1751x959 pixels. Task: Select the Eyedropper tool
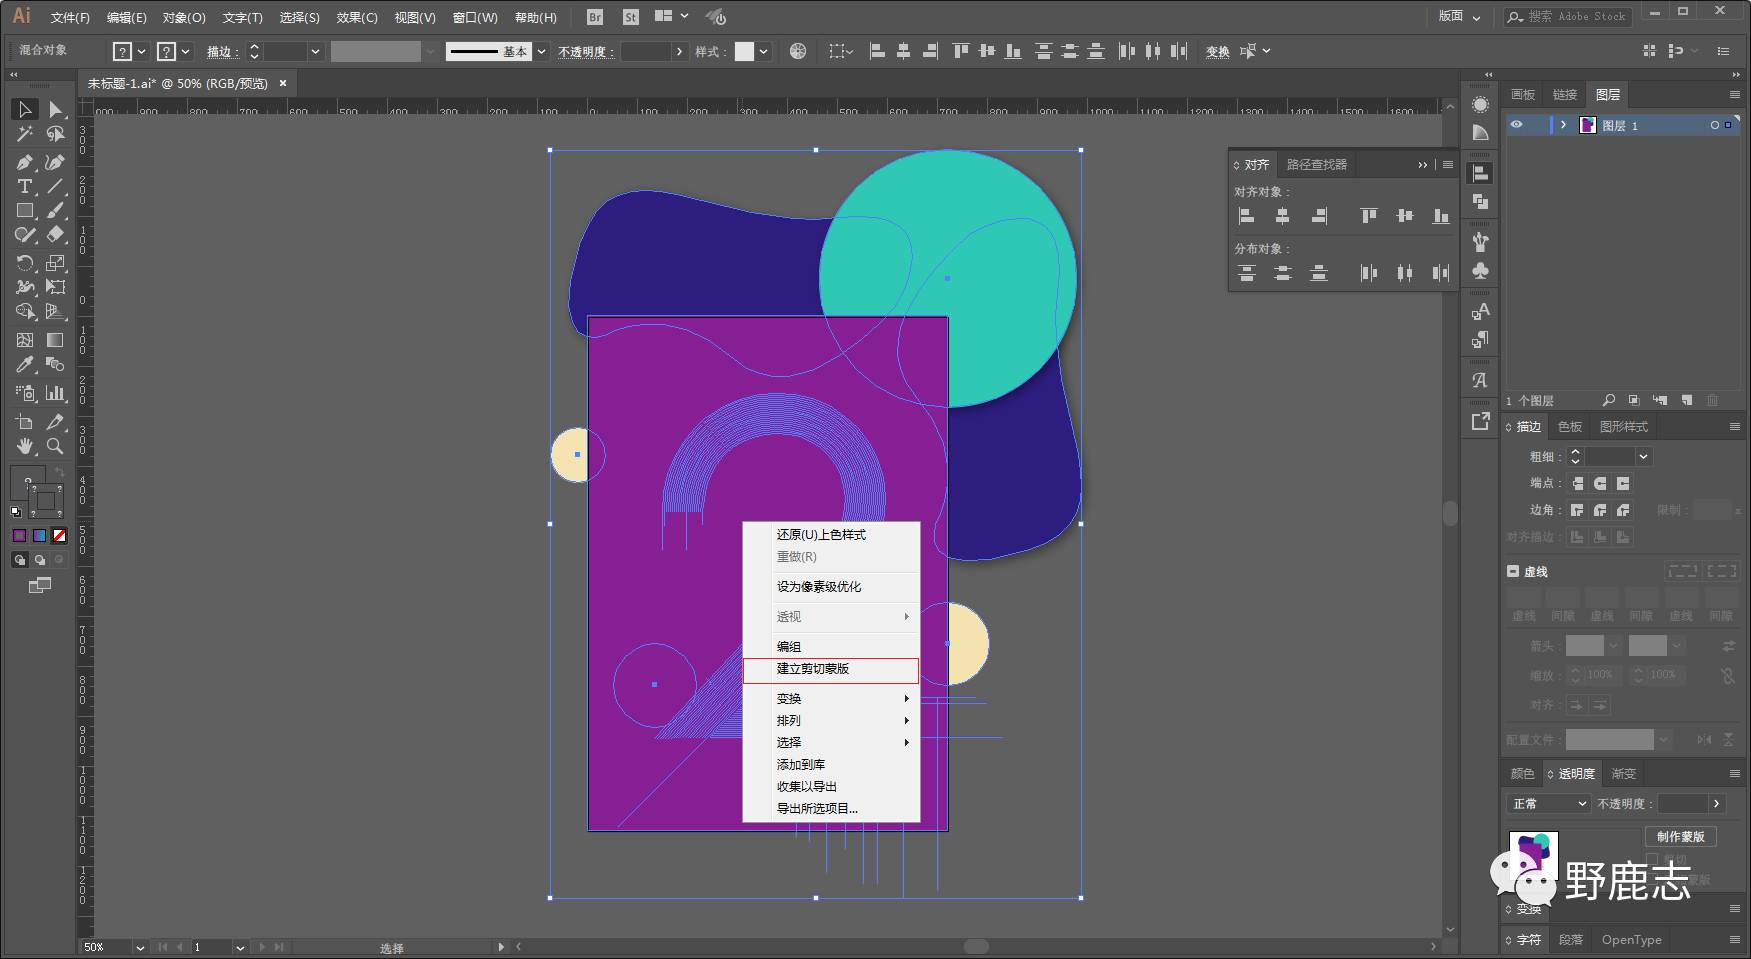click(24, 365)
